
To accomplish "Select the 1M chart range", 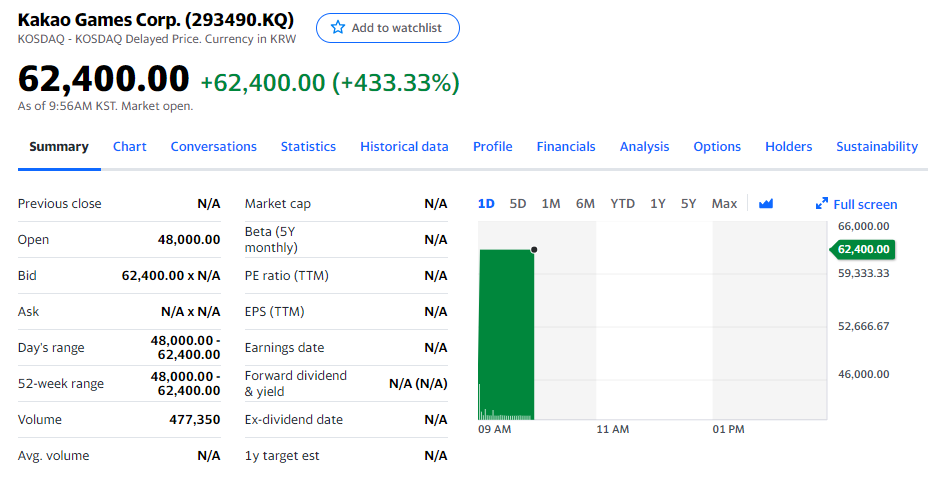I will (551, 204).
